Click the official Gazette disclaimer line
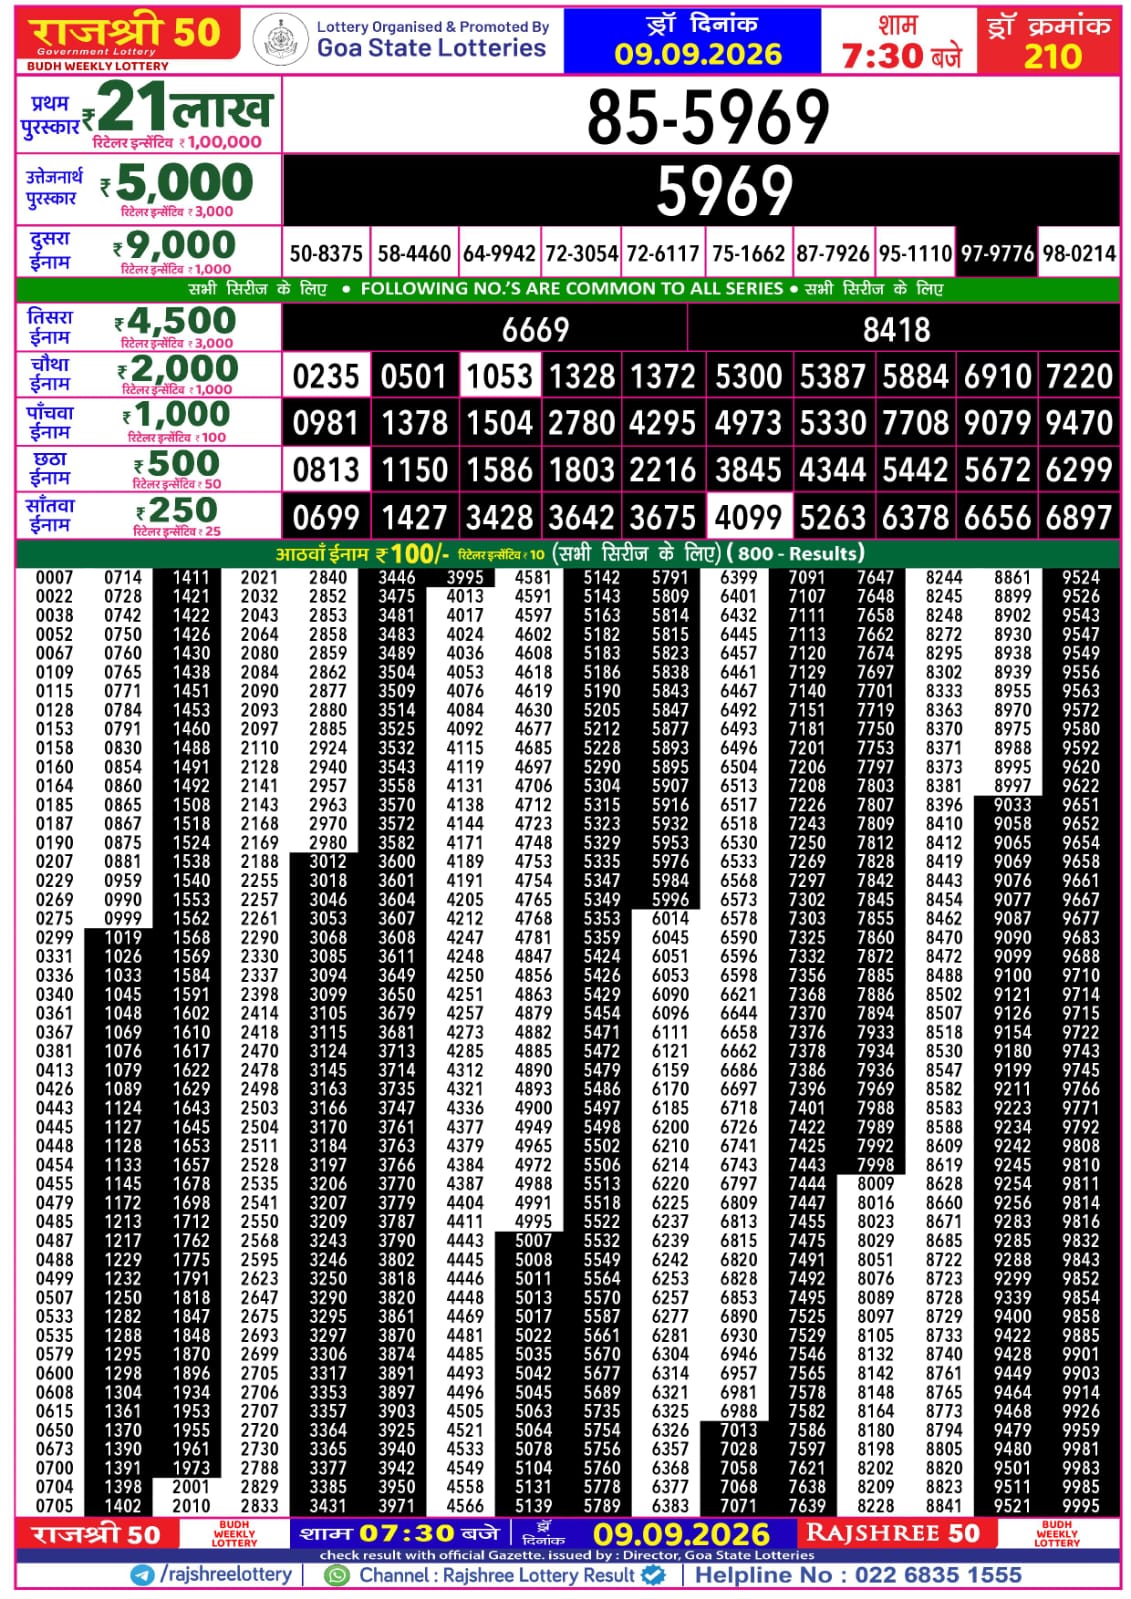The image size is (1131, 1599). (567, 1555)
